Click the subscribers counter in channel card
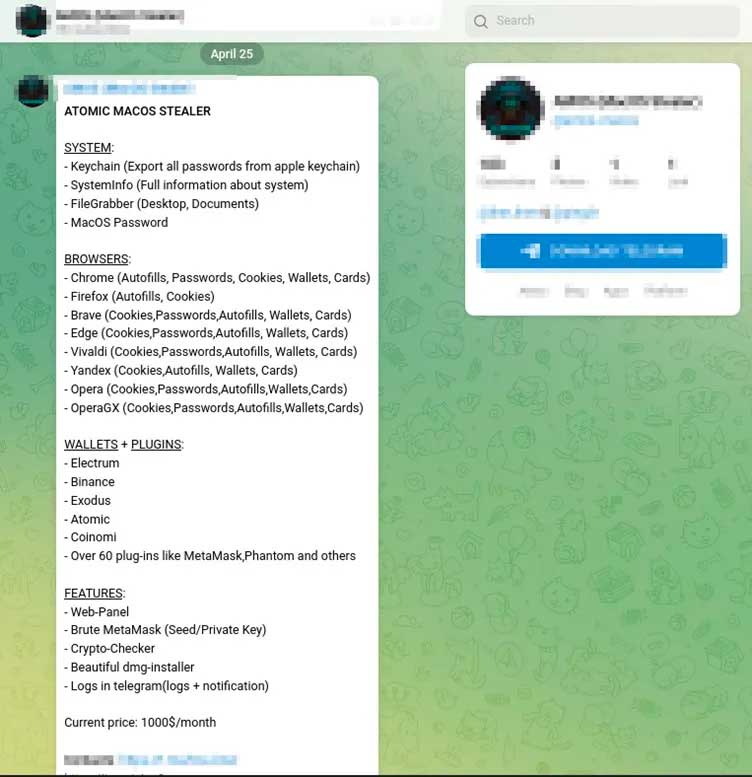The image size is (752, 777). click(507, 172)
